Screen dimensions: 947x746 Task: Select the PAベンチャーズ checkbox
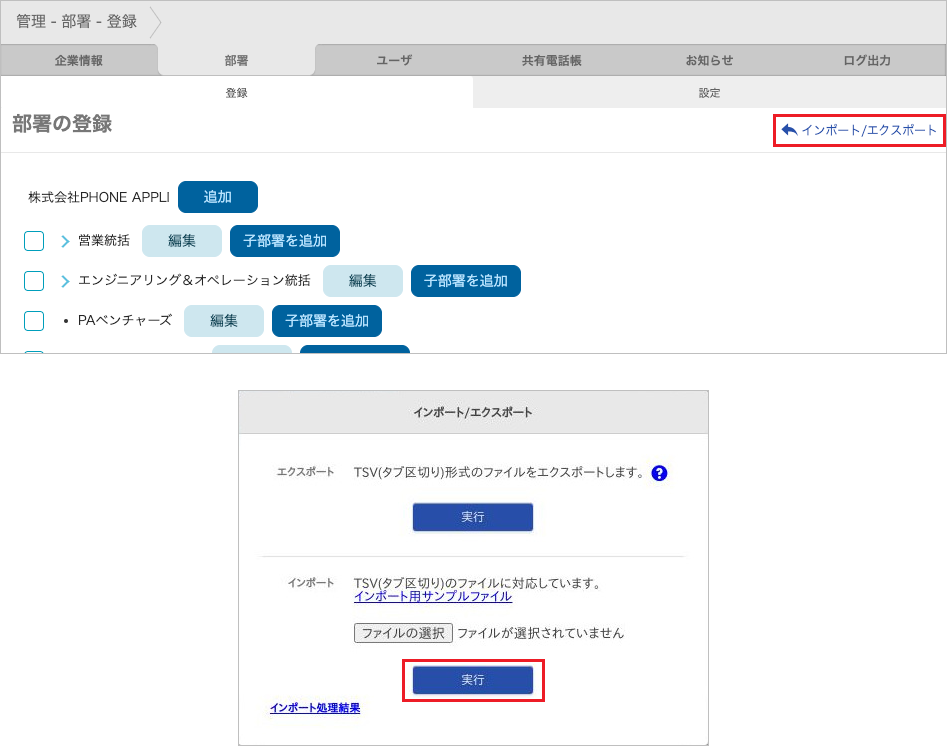[x=34, y=321]
